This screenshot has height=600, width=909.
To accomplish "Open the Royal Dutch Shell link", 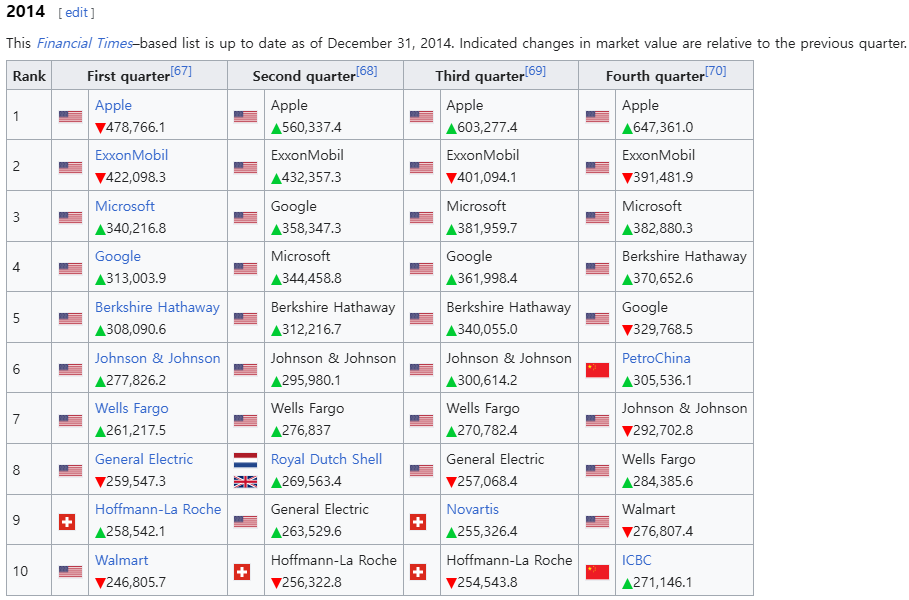I will [x=326, y=459].
